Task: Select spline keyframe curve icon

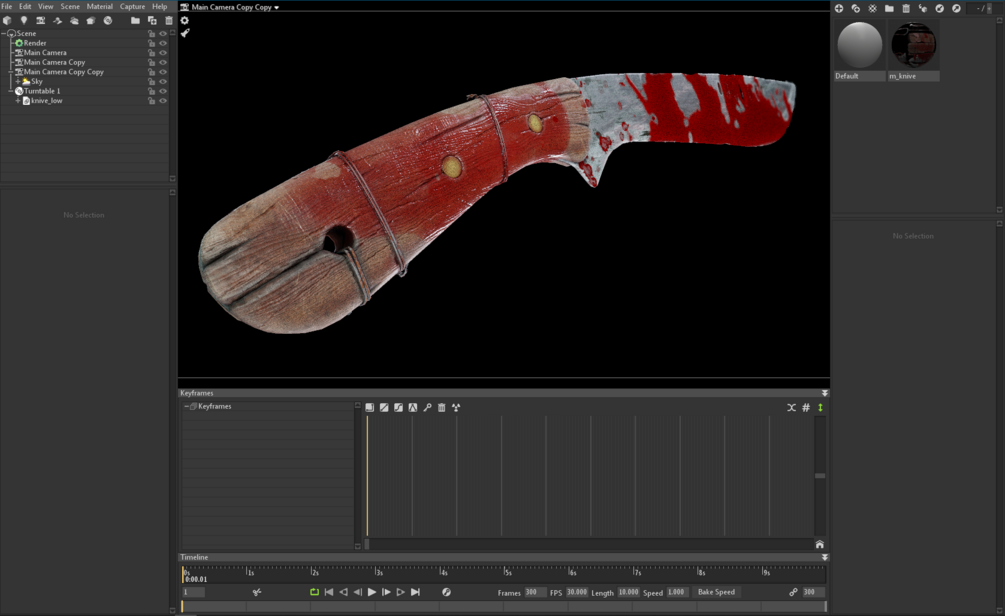Action: [398, 408]
